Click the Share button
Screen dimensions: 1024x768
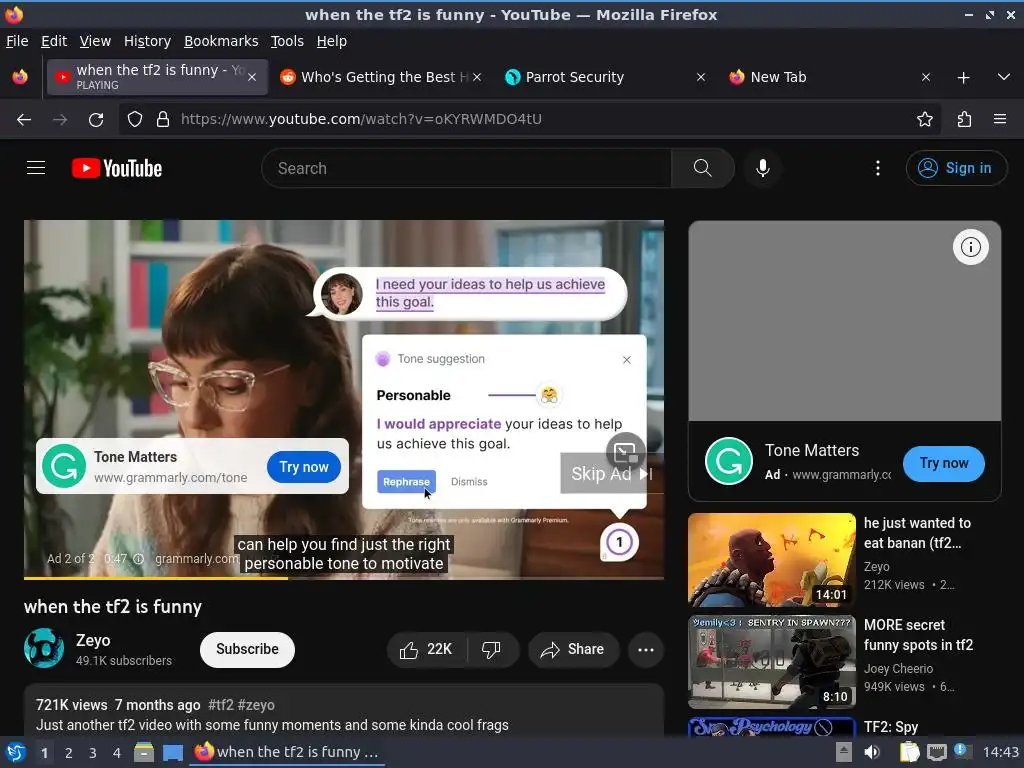point(573,649)
